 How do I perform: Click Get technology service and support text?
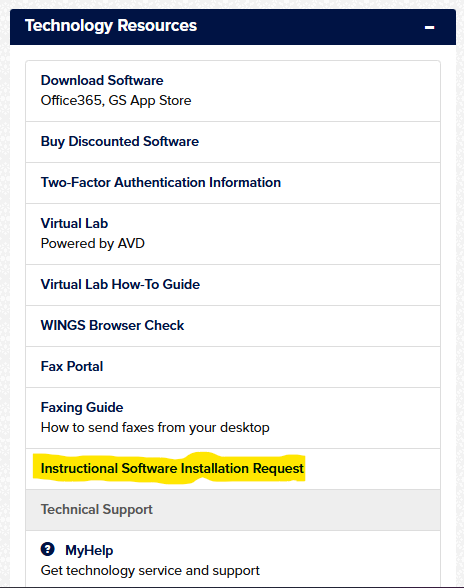coord(150,570)
